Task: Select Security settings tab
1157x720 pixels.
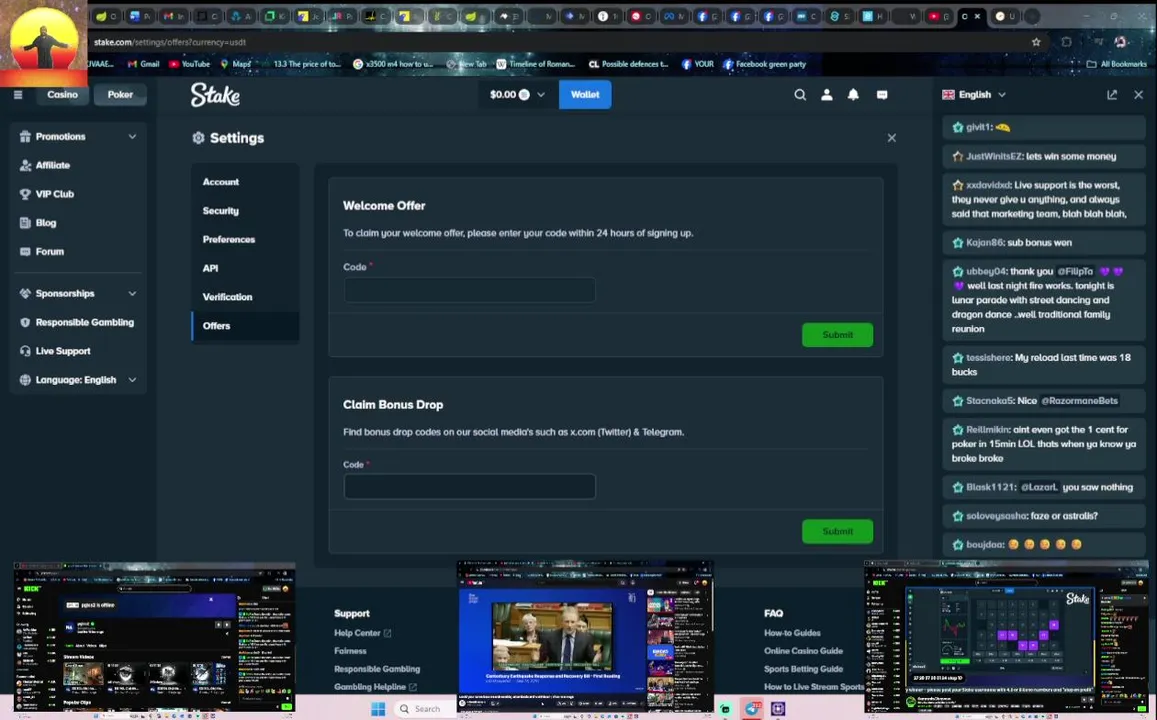Action: [x=245, y=210]
